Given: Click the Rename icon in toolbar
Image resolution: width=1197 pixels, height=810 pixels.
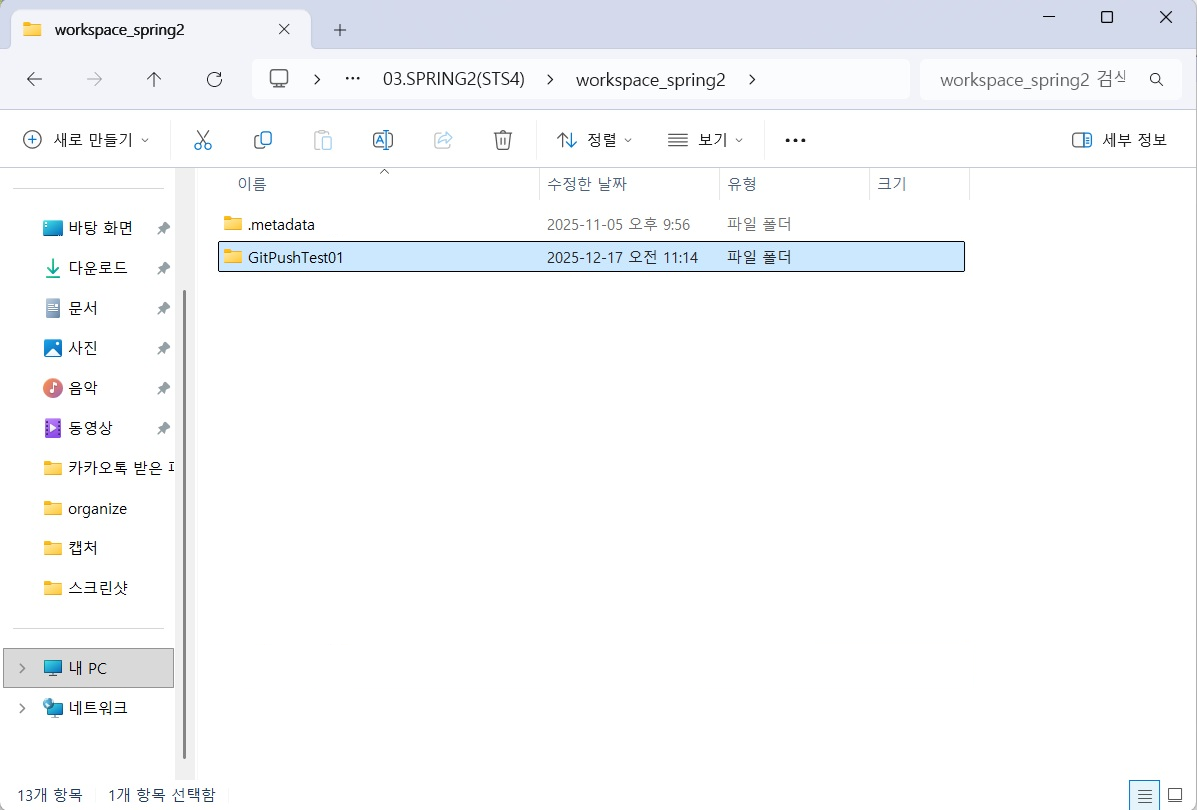Looking at the screenshot, I should pos(382,140).
